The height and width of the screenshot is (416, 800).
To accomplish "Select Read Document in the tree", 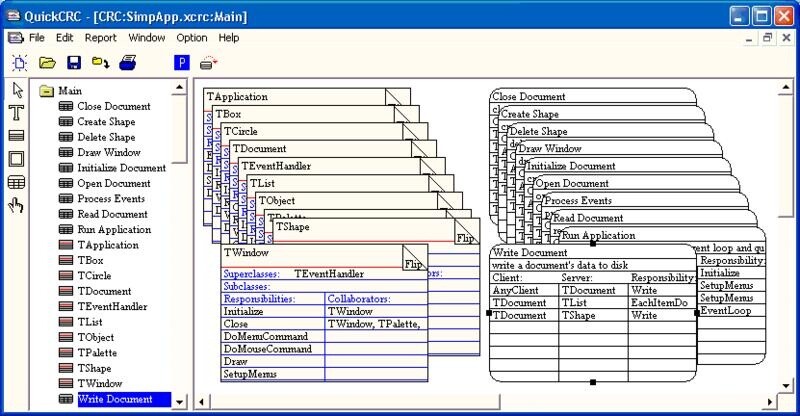I will point(112,214).
